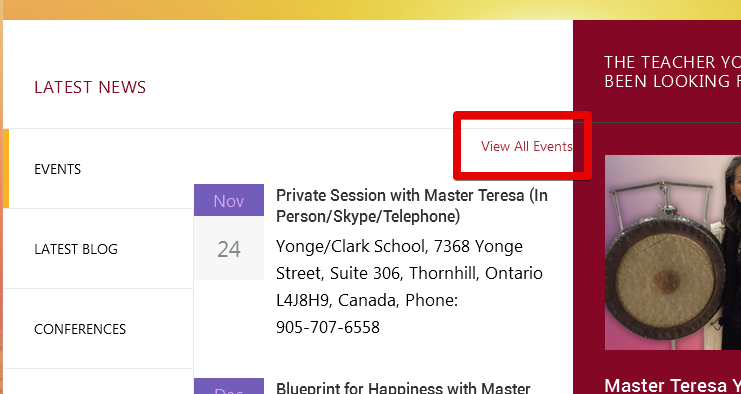Click the View All Events link

[526, 146]
